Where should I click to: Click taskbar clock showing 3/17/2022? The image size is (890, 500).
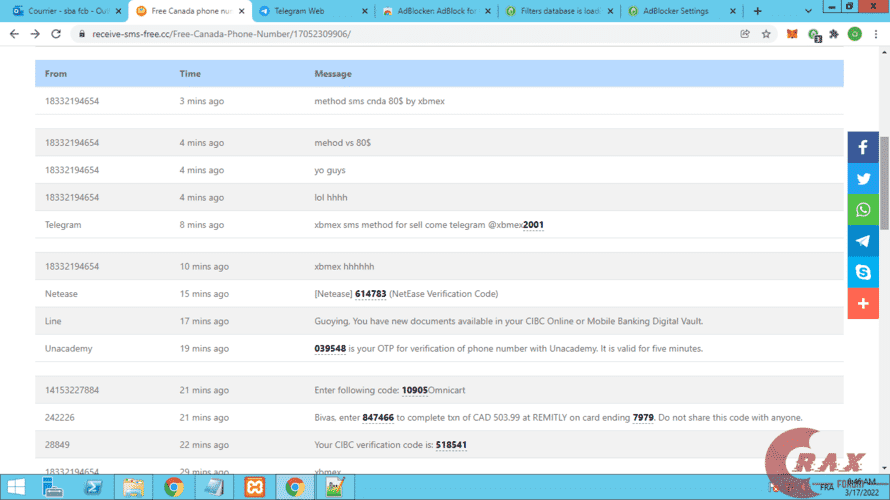(862, 487)
